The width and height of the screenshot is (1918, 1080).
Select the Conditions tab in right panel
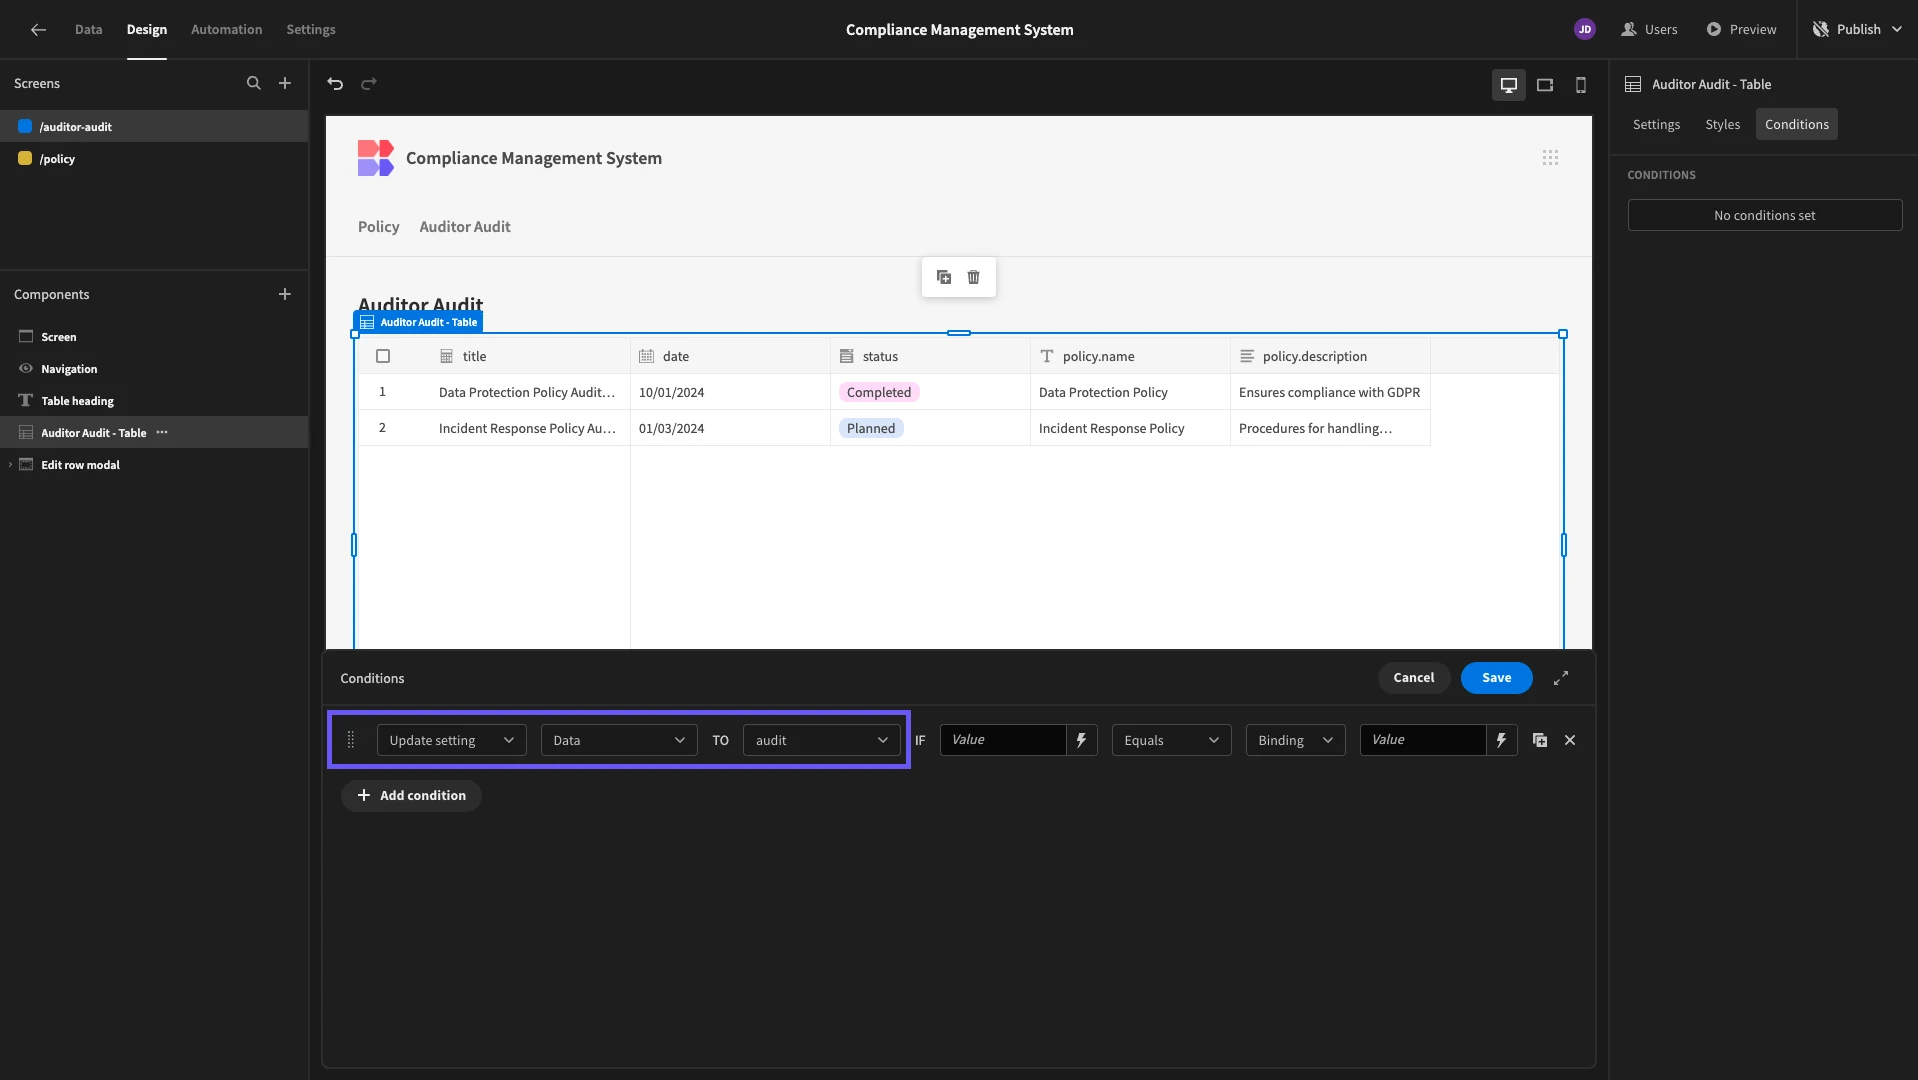1796,124
